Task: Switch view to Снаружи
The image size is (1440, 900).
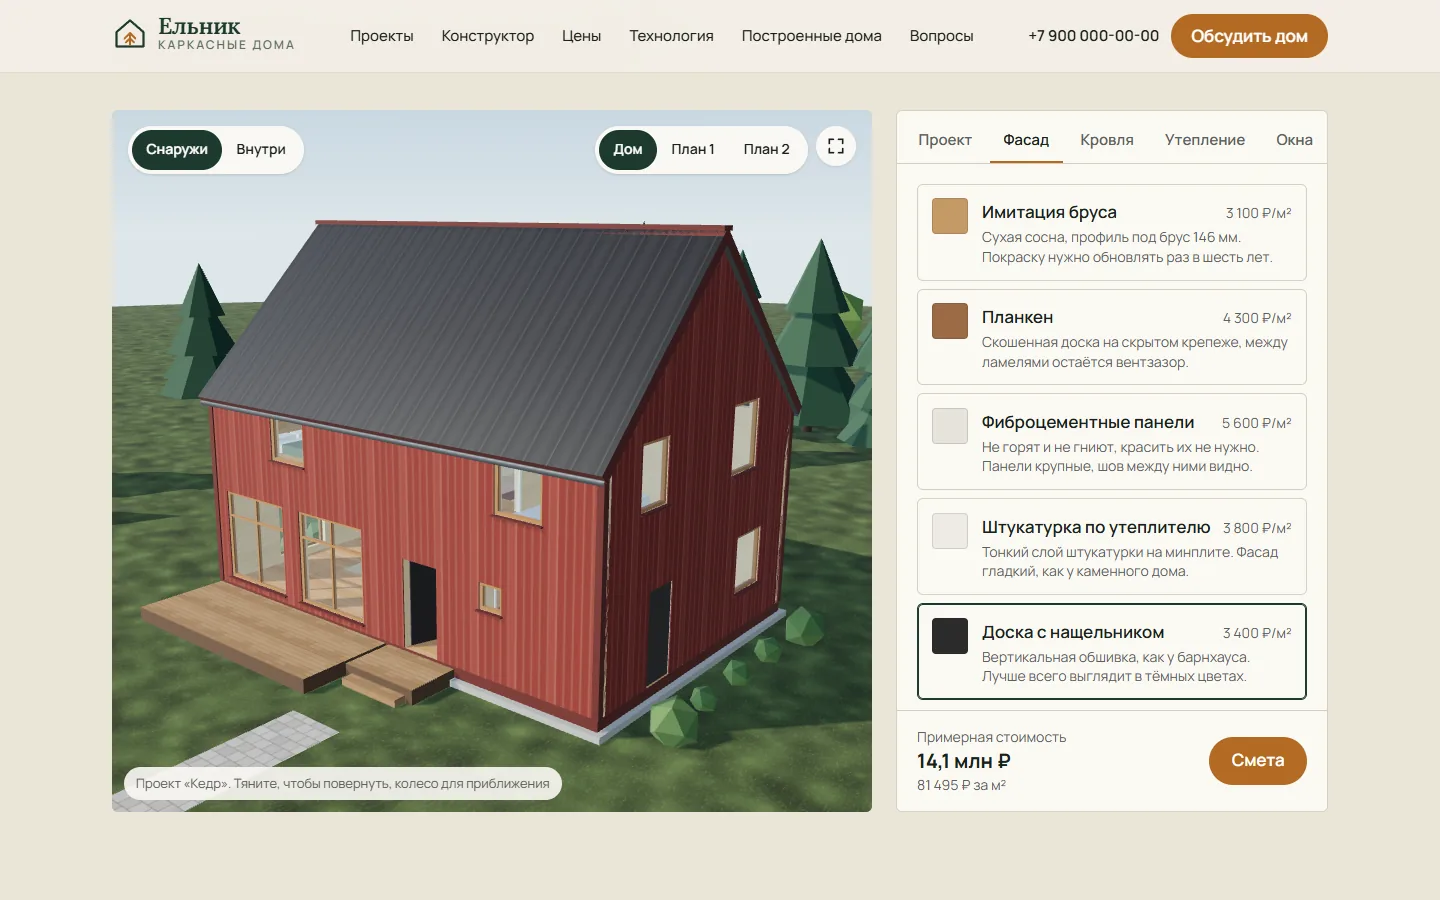Action: pyautogui.click(x=177, y=150)
